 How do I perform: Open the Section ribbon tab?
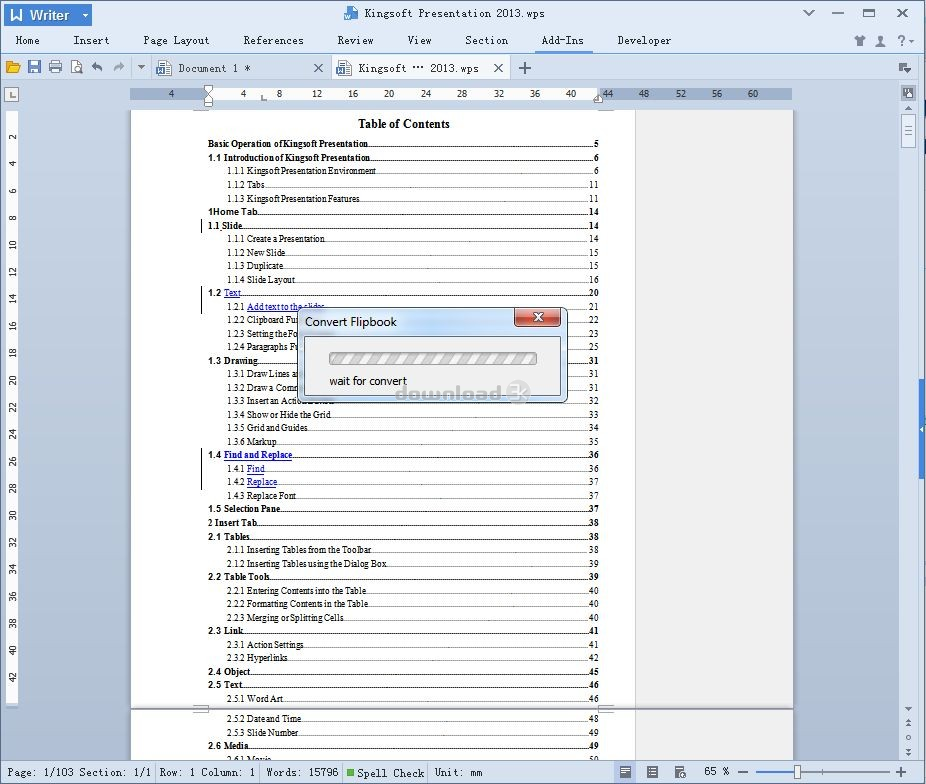(x=487, y=40)
